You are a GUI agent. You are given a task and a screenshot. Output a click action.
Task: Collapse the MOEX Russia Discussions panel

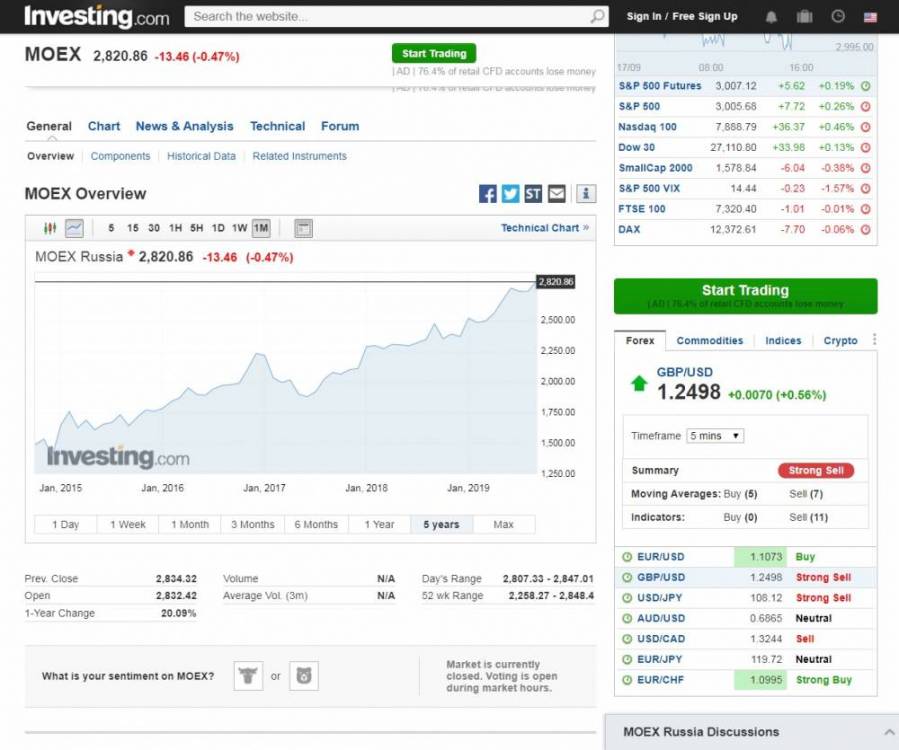click(889, 732)
